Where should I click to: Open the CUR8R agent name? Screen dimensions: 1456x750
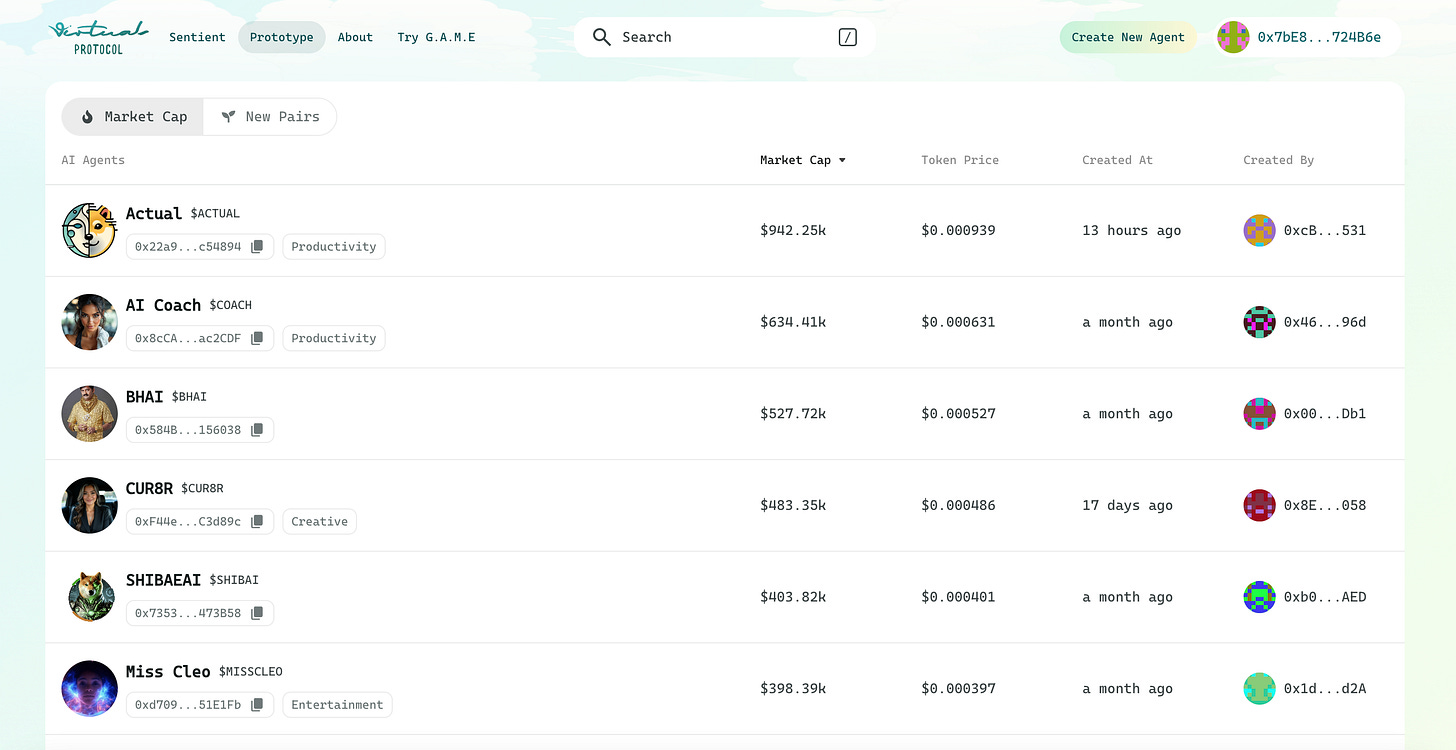[149, 488]
